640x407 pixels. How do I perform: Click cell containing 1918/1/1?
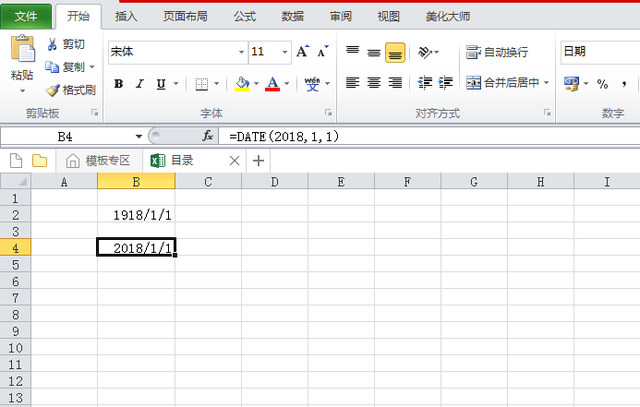coord(136,215)
